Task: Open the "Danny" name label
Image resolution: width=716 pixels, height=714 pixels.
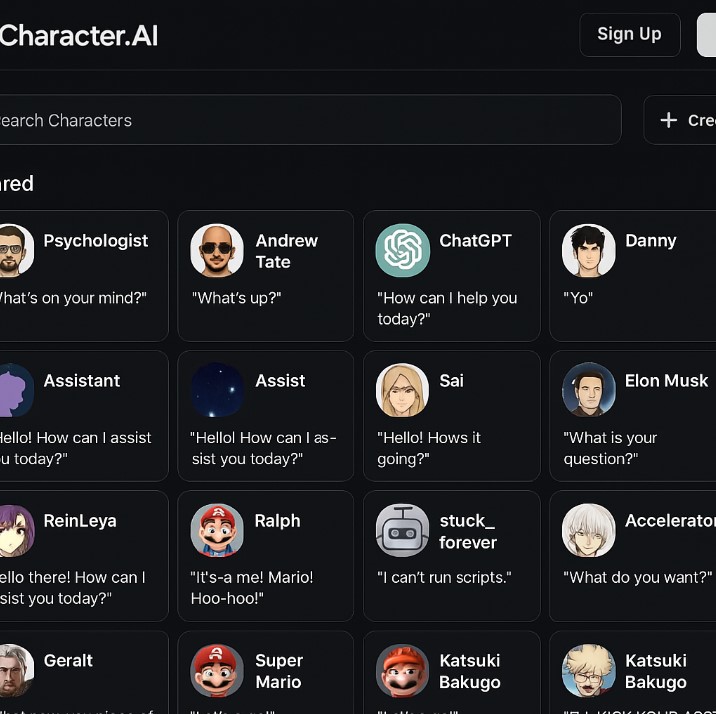Action: click(x=651, y=241)
